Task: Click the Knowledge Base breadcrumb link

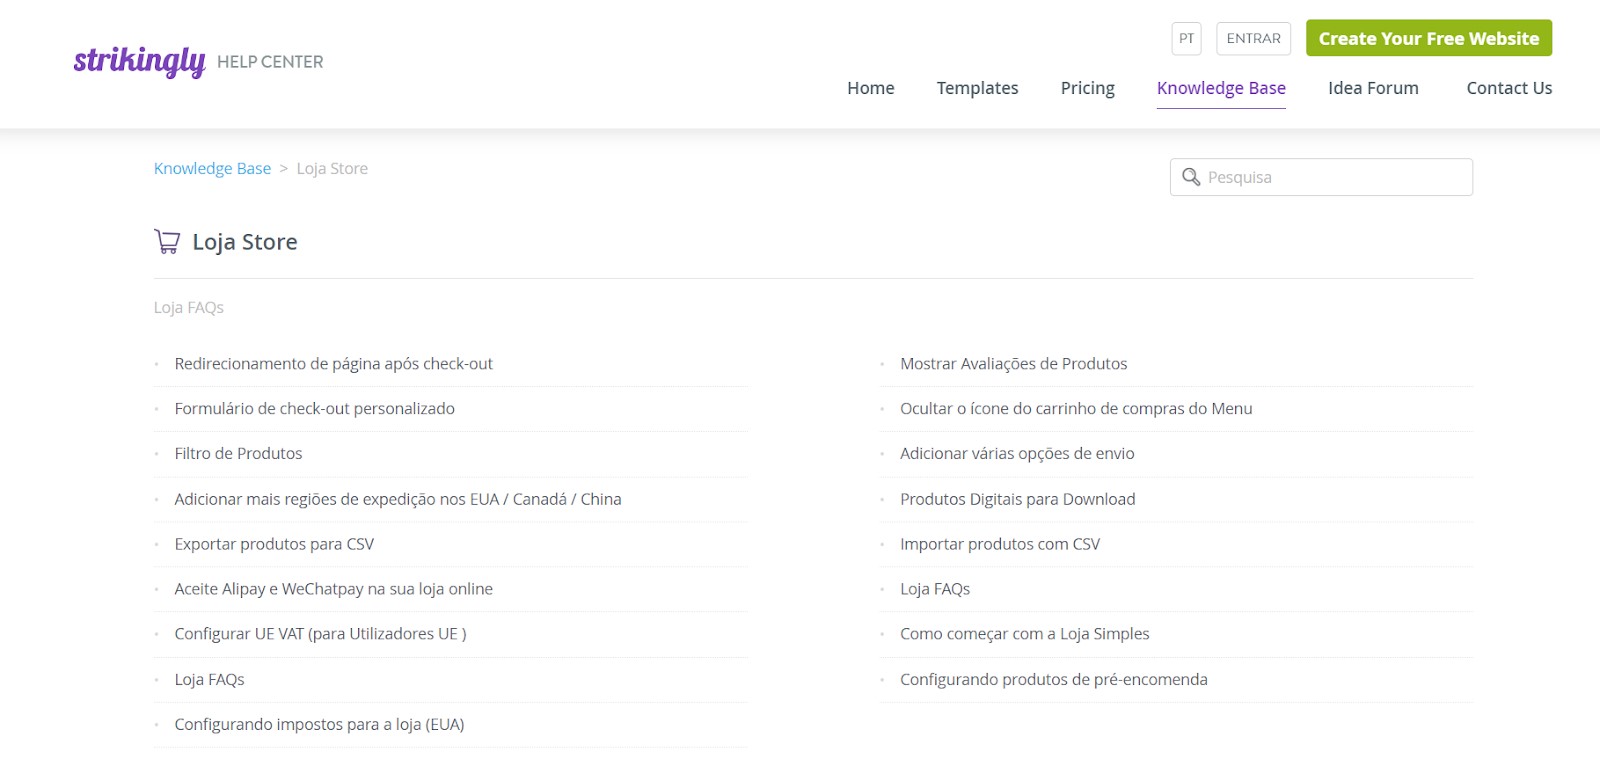Action: 212,169
